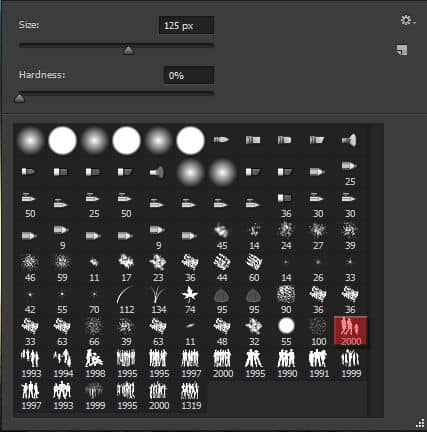Select the chalk brush labeled 17
This screenshot has width=427, height=432.
(126, 268)
